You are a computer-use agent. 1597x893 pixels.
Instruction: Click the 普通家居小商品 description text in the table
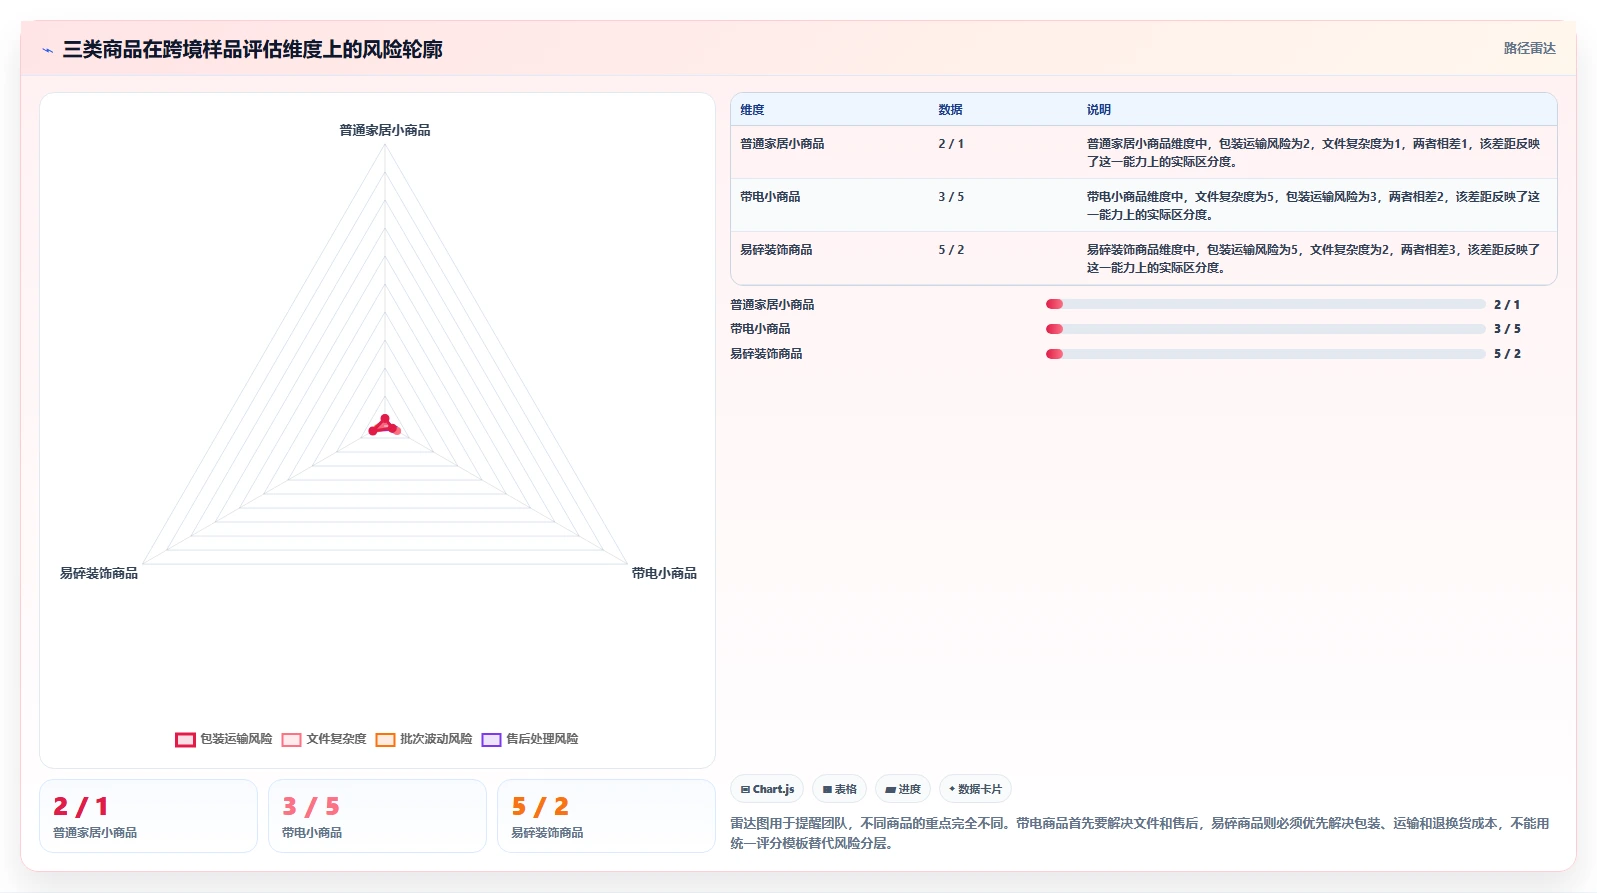(1313, 153)
